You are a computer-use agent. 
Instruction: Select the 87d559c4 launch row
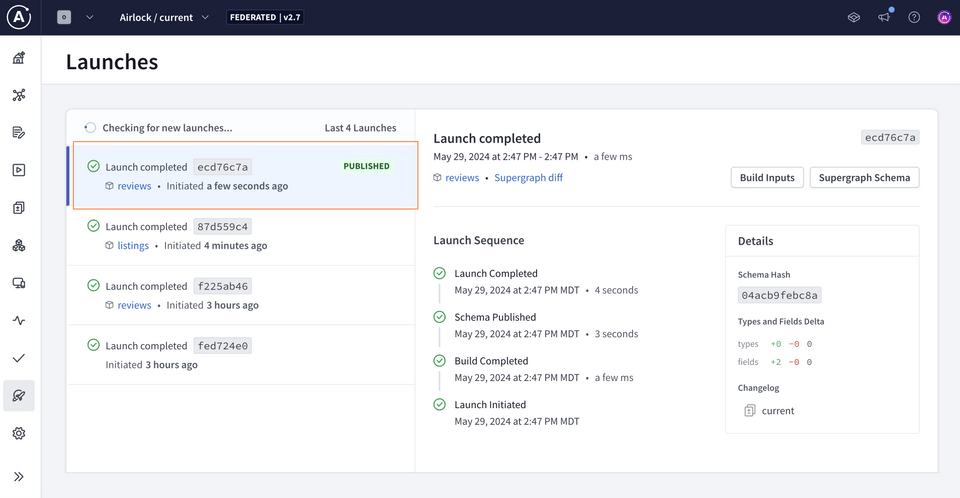click(x=241, y=236)
